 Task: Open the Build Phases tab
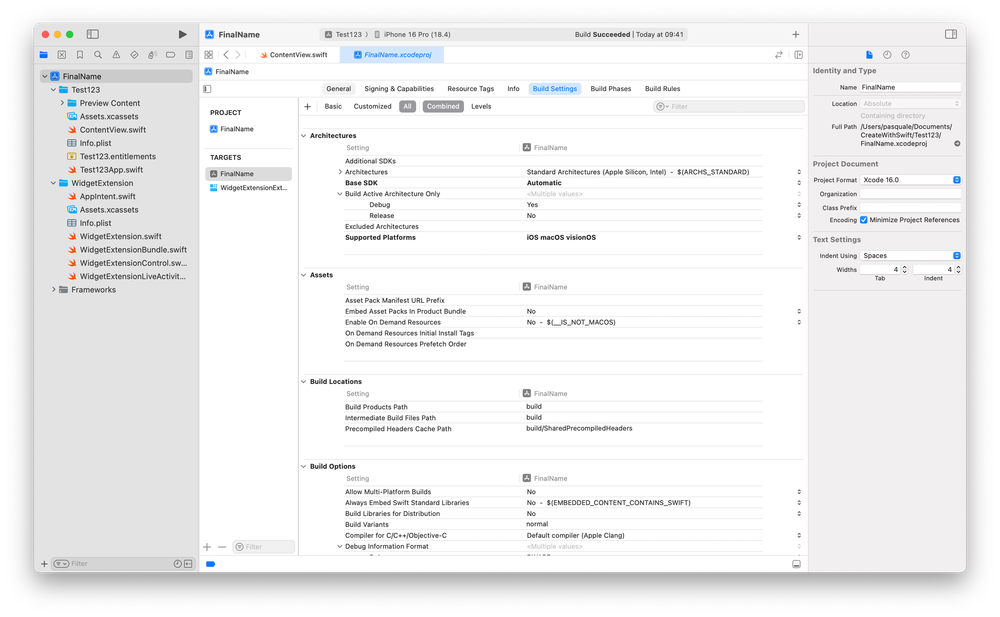click(610, 88)
